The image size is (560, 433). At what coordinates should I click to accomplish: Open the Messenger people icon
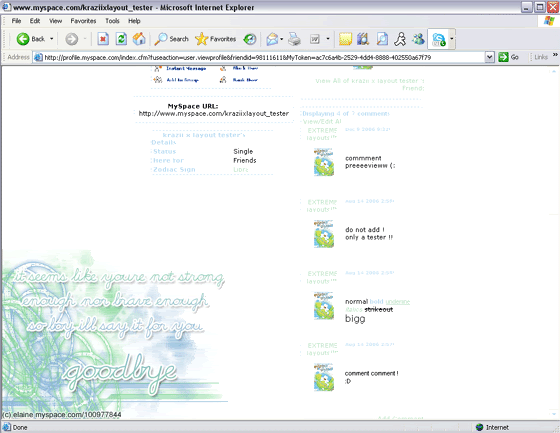pos(418,39)
